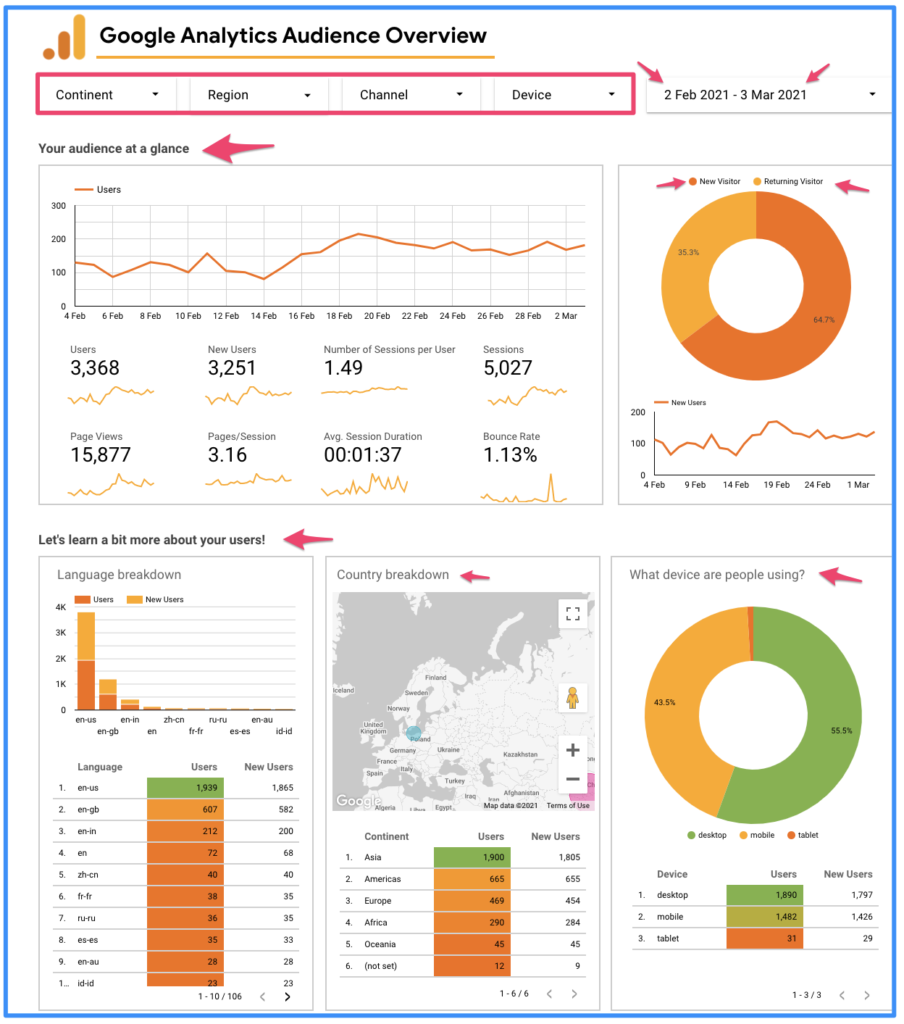Open the Device filter dropdown
The image size is (904, 1024).
click(x=562, y=95)
